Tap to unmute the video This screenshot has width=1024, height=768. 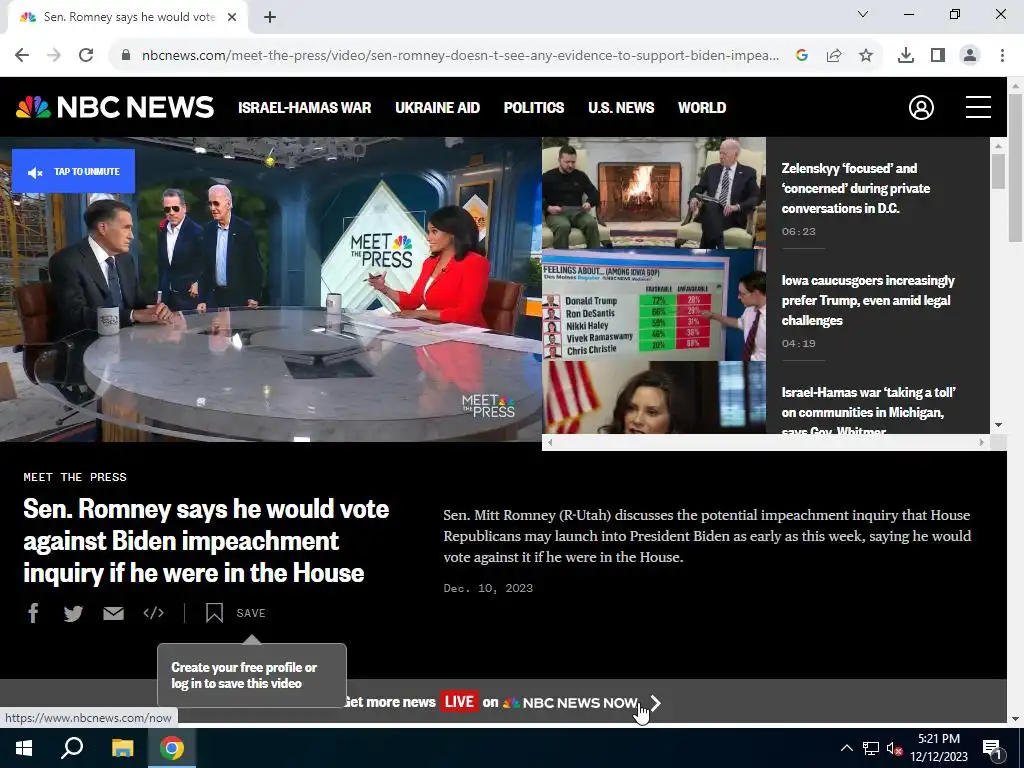click(x=73, y=171)
